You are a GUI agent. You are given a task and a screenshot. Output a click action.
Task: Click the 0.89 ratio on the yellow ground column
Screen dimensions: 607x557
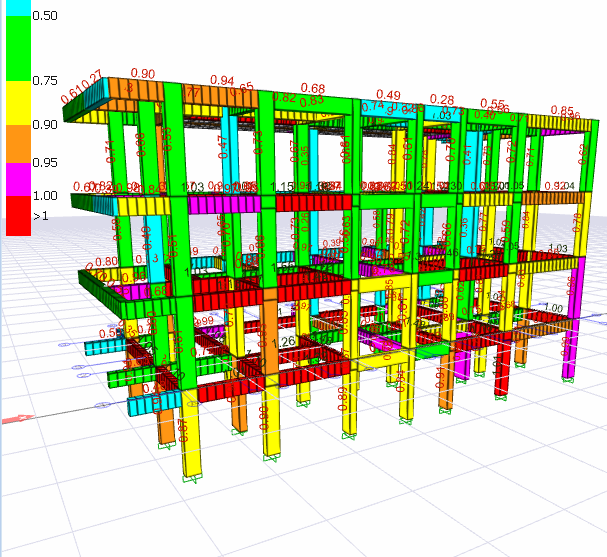343,398
